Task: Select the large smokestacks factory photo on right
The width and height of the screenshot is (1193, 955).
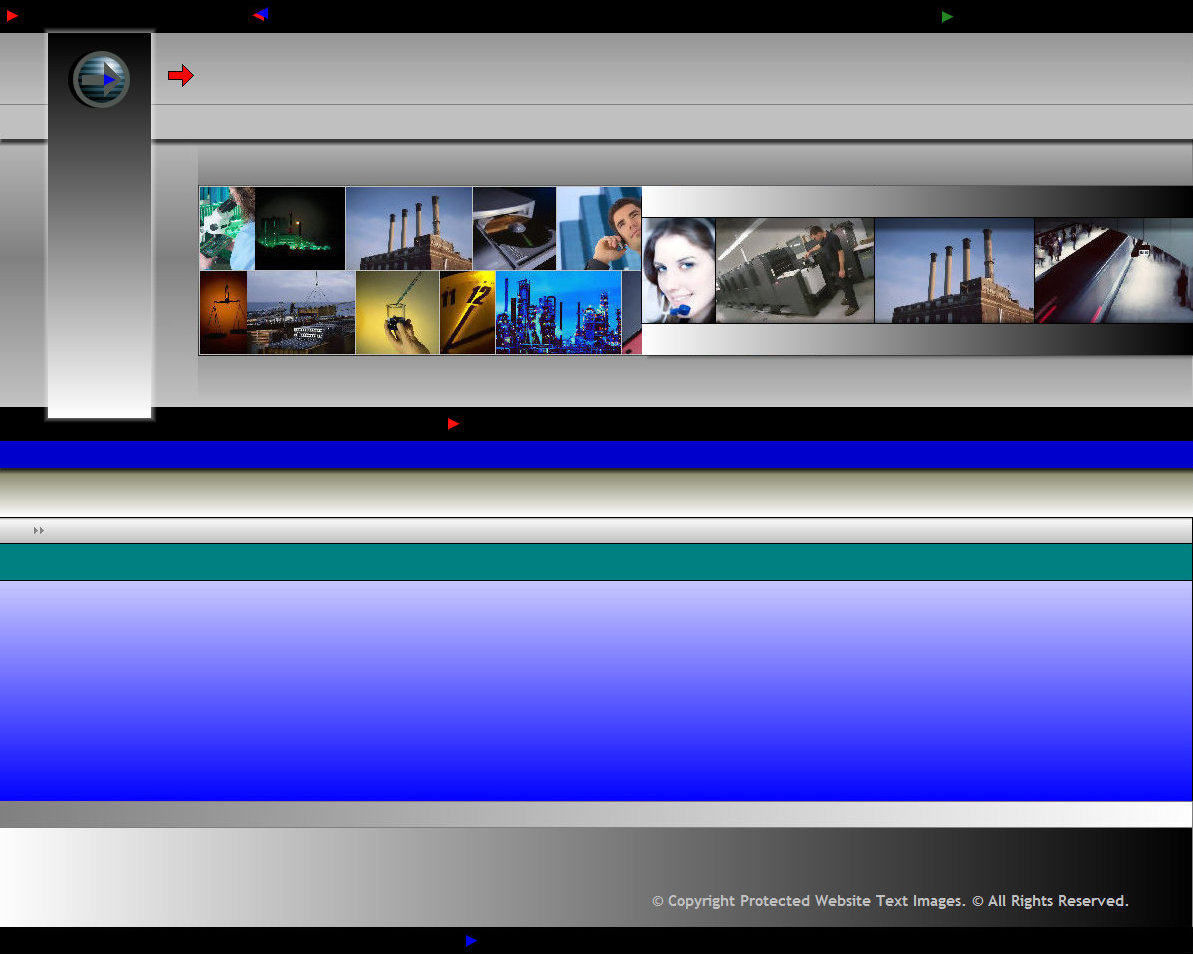Action: coord(954,271)
